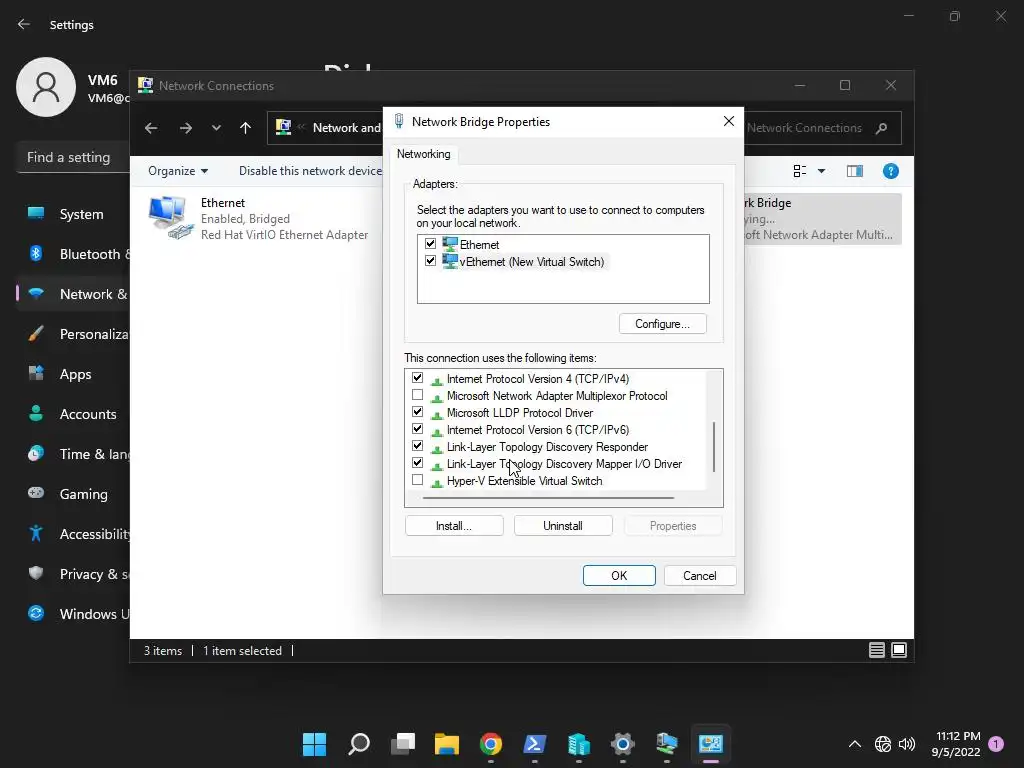Open Time & language settings

(x=73, y=454)
